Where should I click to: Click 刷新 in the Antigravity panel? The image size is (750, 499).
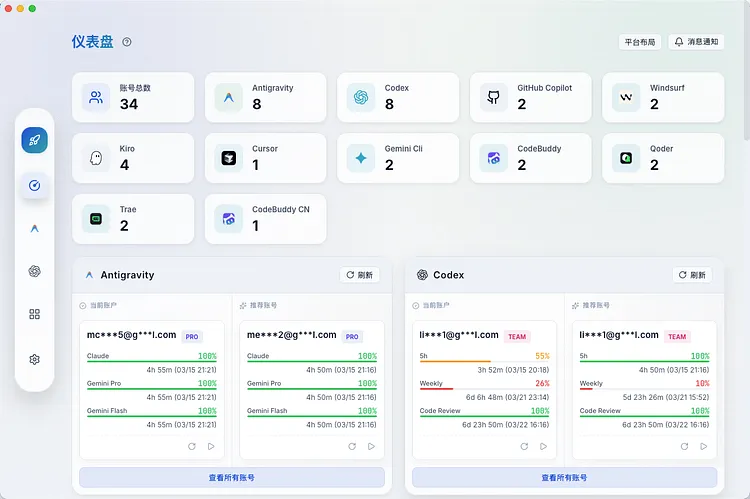click(360, 275)
